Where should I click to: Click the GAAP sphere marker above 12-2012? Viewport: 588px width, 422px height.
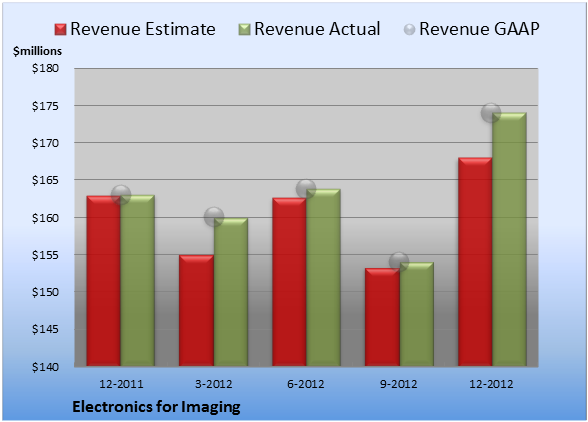[x=491, y=112]
